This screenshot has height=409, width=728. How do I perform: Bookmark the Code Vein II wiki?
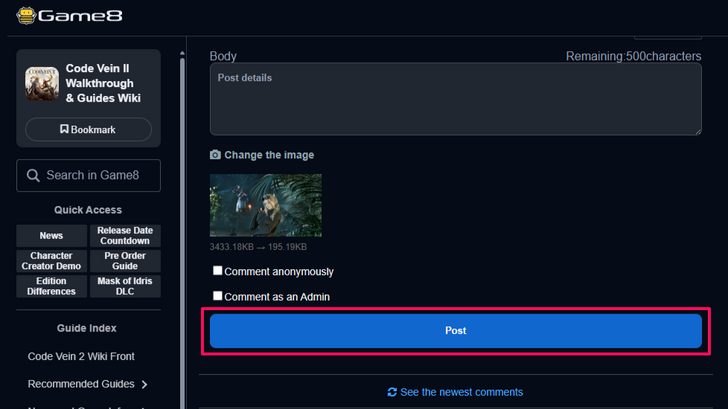tap(88, 130)
